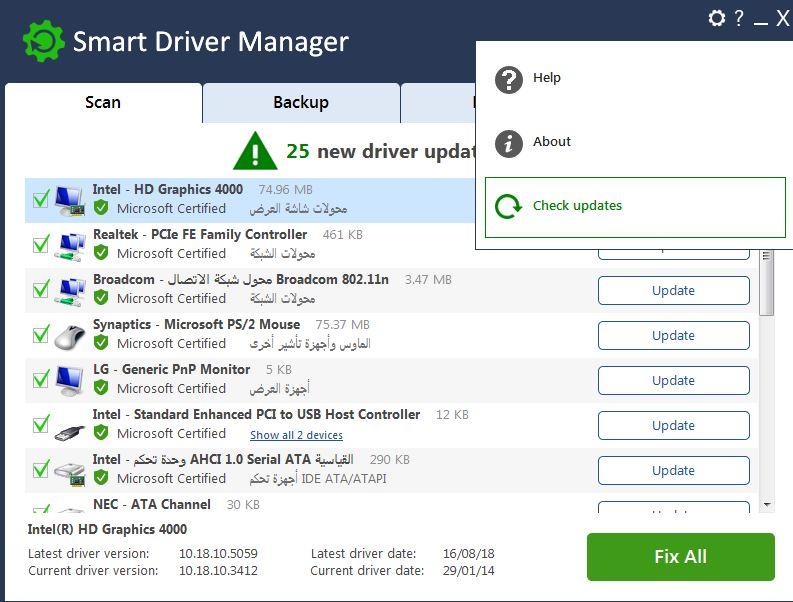Select the NEC - ATA Channel row

tap(390, 504)
